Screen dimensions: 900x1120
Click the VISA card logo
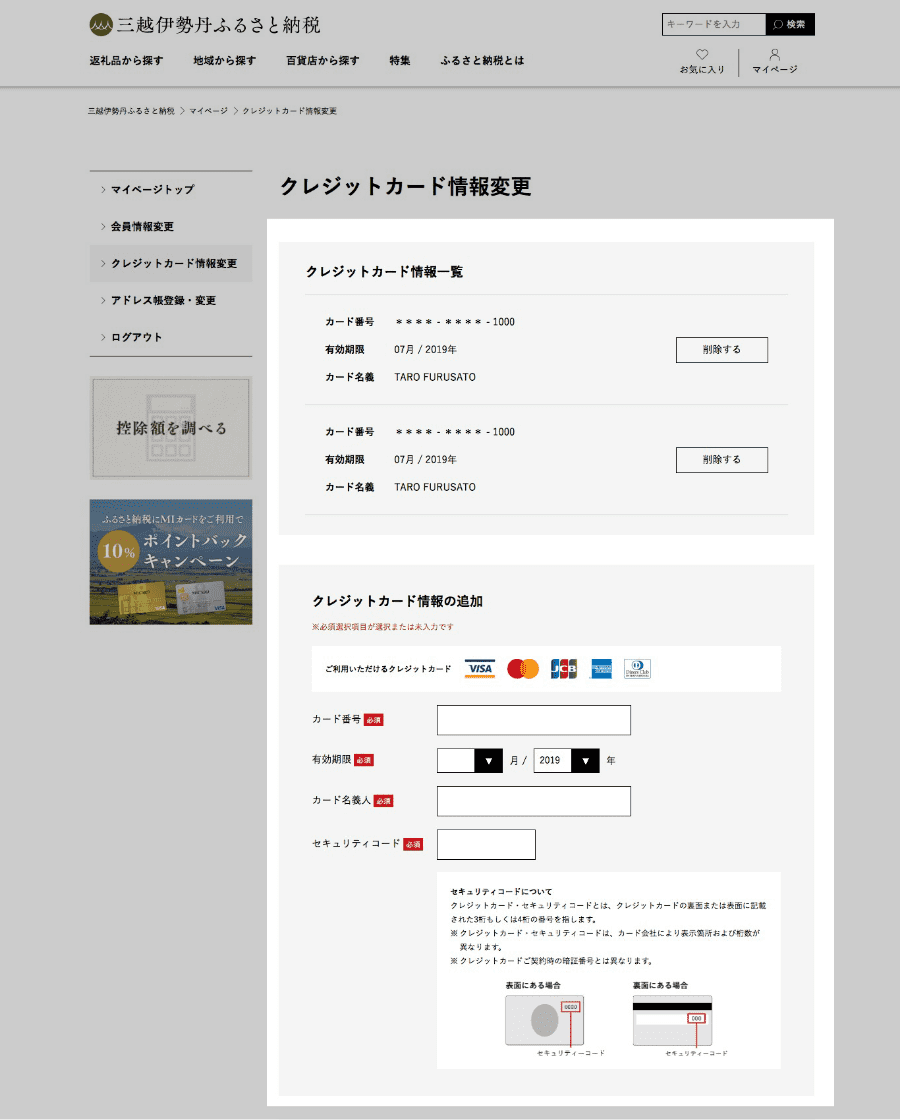(480, 669)
